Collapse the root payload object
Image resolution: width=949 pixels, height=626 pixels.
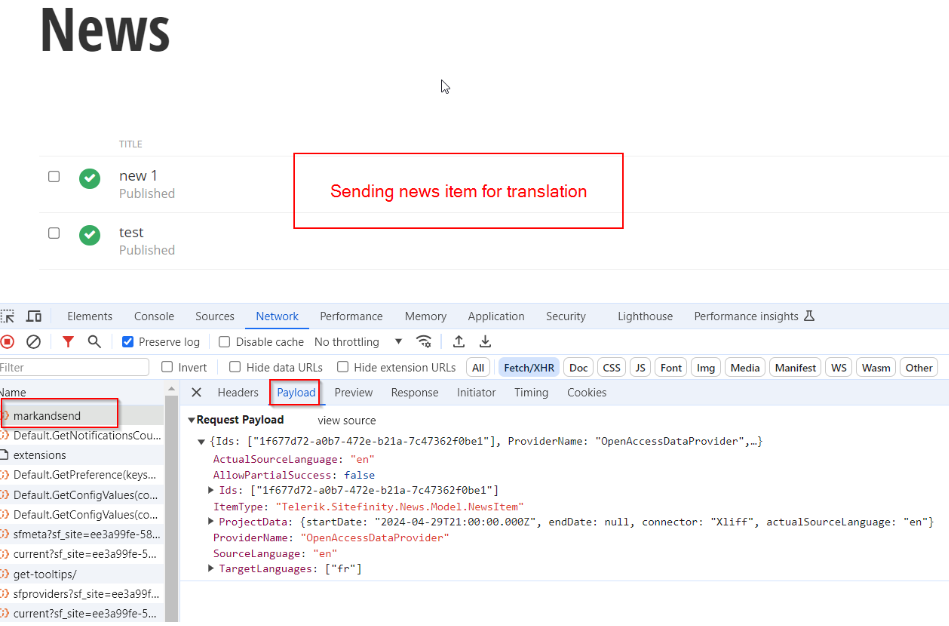(x=202, y=442)
